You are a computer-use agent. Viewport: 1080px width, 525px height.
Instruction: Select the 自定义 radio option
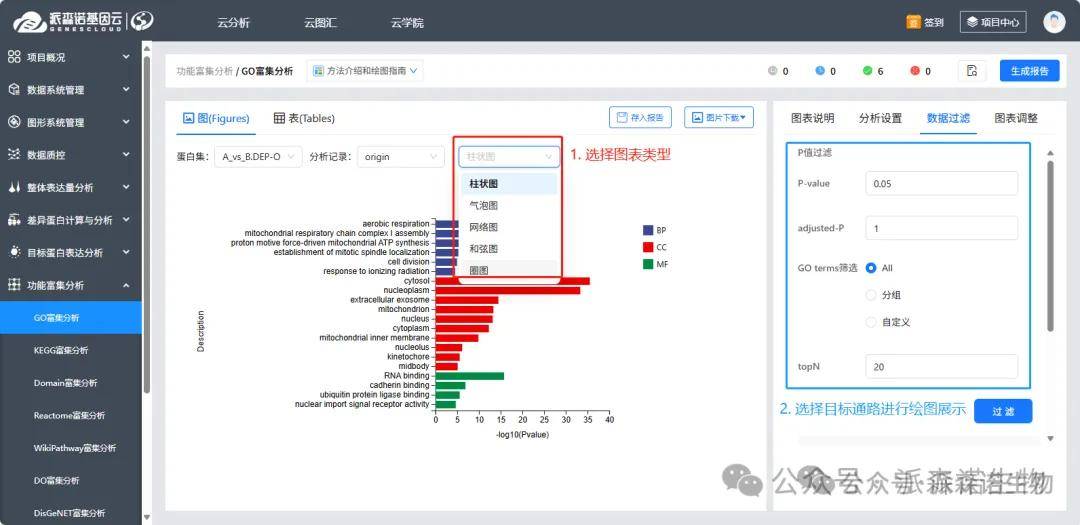coord(871,322)
